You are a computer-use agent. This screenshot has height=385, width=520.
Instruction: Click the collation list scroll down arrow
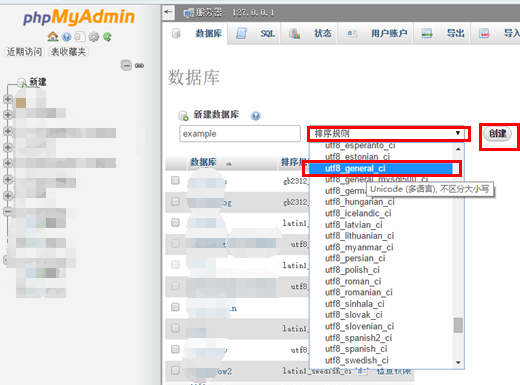pos(458,362)
